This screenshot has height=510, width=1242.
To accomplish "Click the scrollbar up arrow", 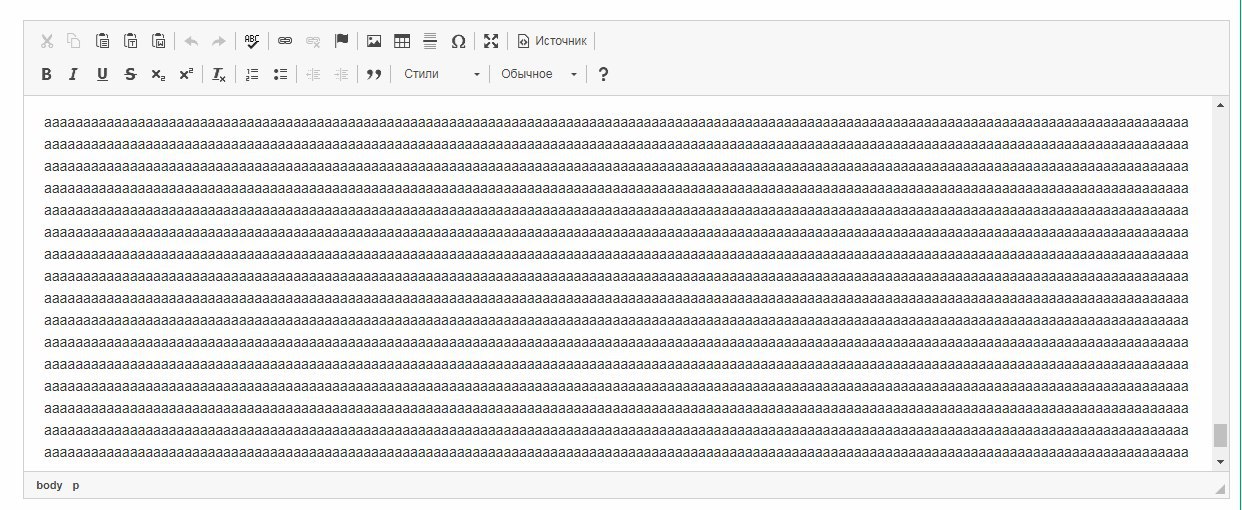I will tap(1220, 105).
